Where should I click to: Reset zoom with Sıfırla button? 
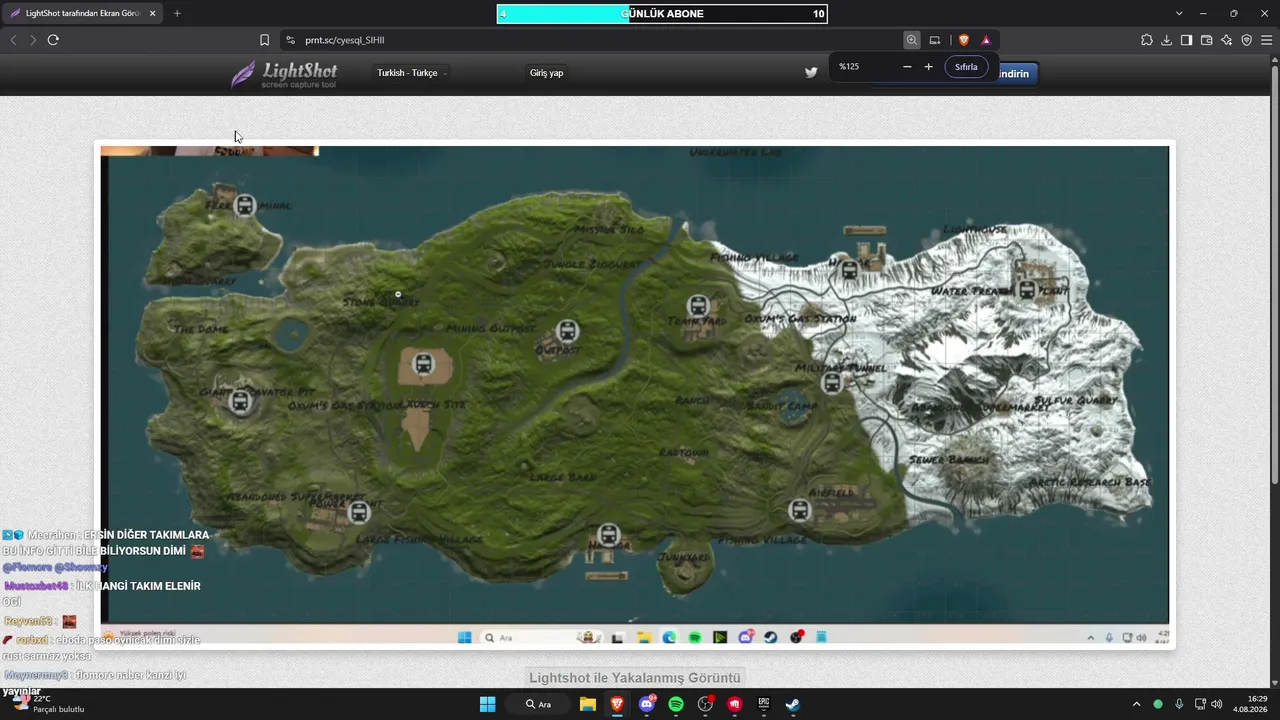click(x=966, y=67)
